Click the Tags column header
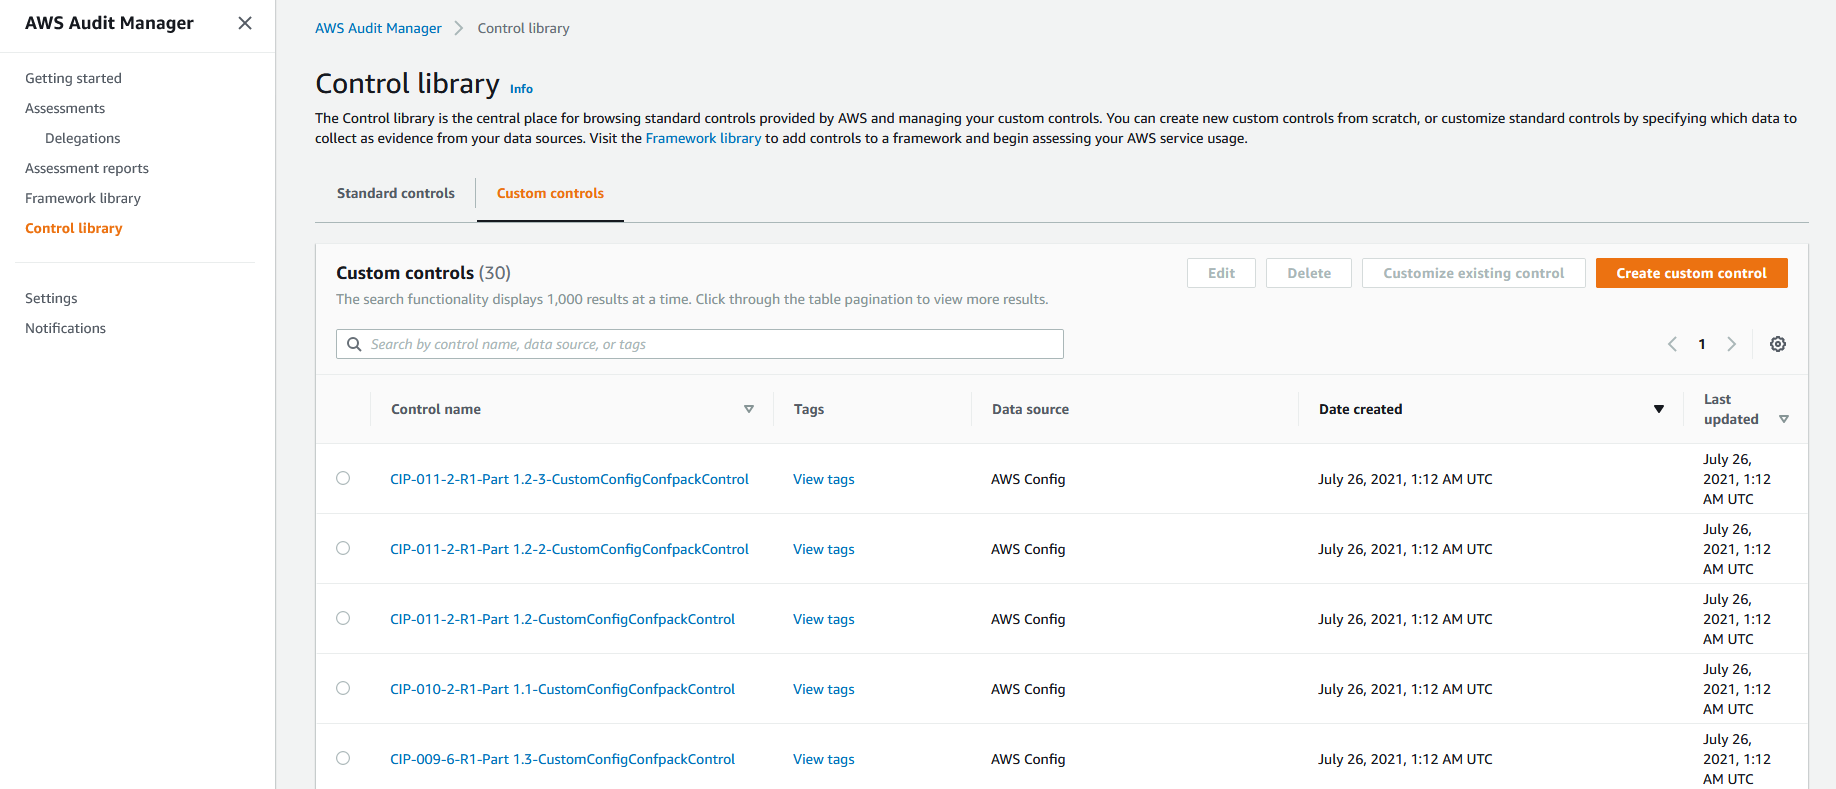Viewport: 1836px width, 789px height. (x=809, y=409)
